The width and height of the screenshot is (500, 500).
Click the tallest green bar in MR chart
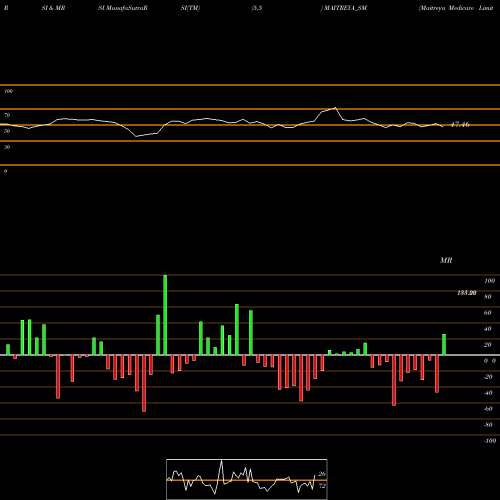[165, 315]
